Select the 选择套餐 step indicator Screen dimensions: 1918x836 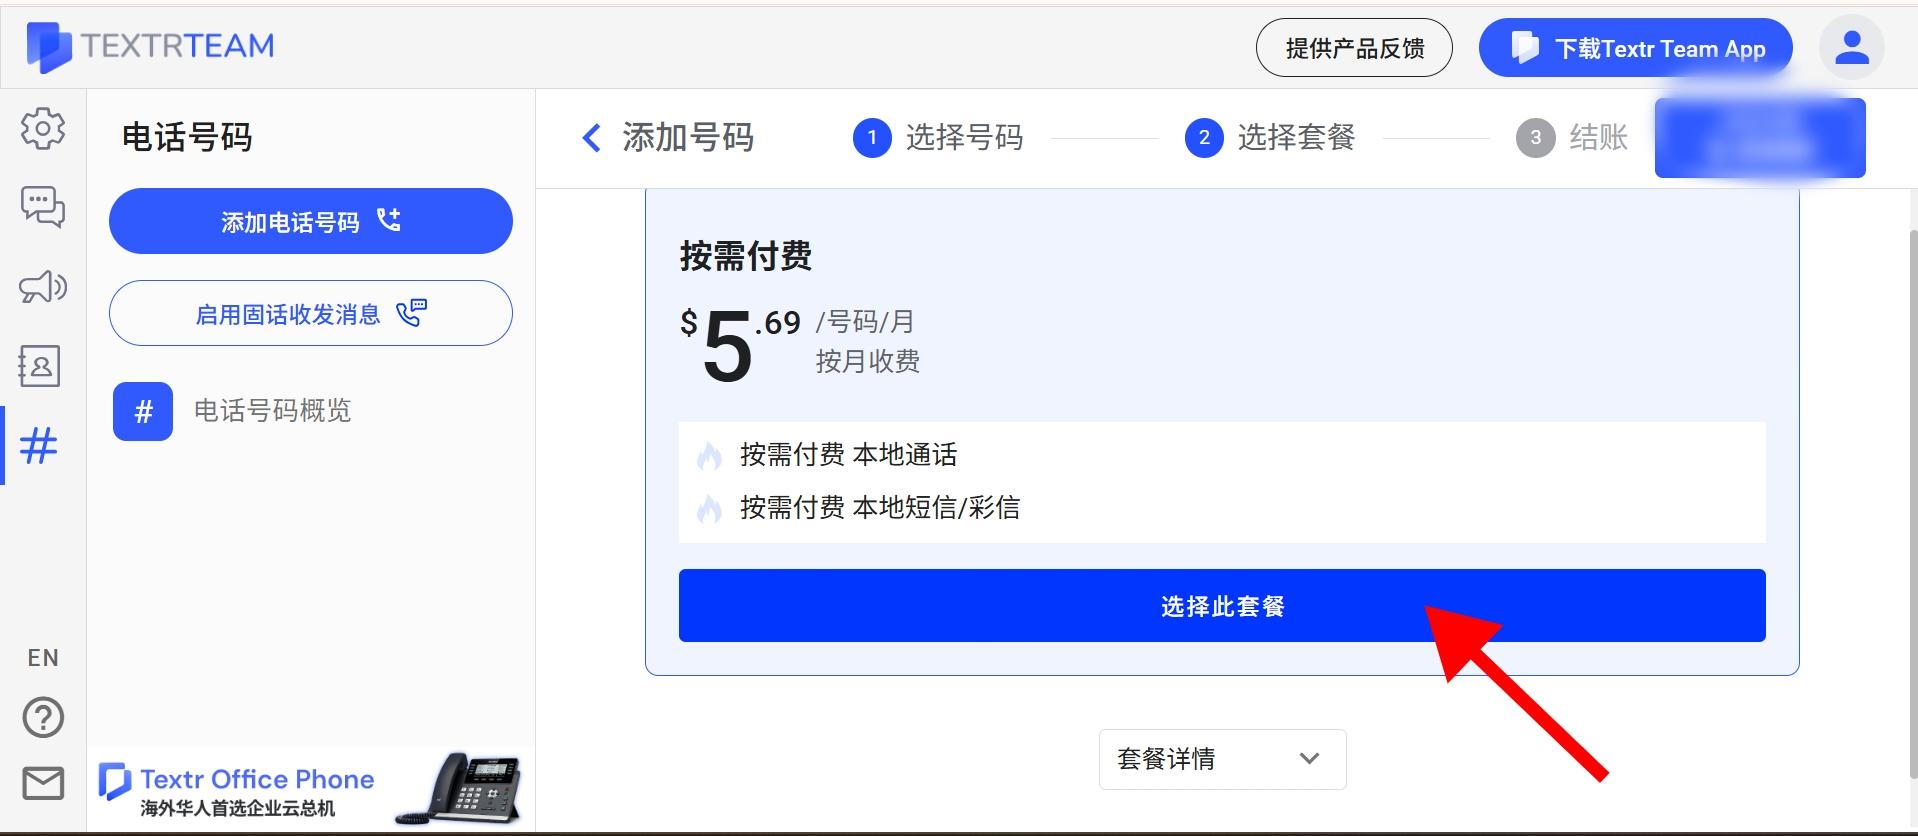click(x=1270, y=138)
